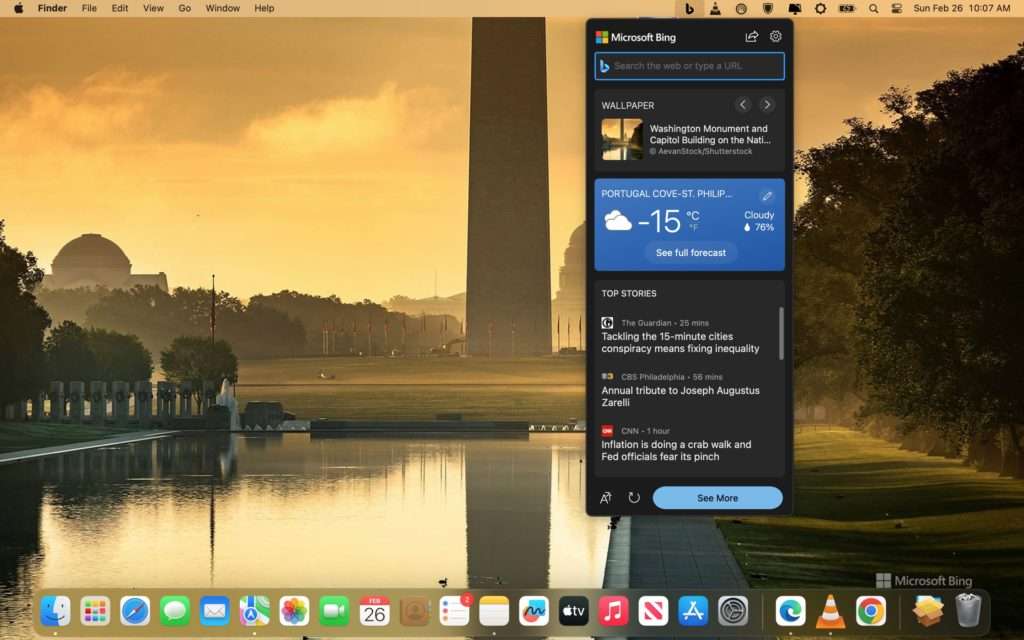Launch Music from the Dock
Viewport: 1024px width, 640px height.
pyautogui.click(x=613, y=611)
